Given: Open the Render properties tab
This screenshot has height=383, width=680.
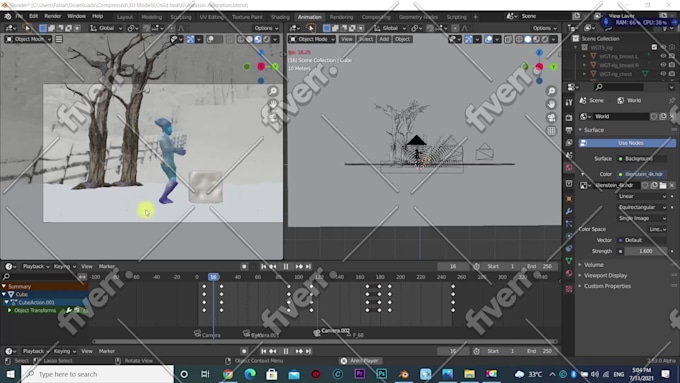Looking at the screenshot, I should pyautogui.click(x=569, y=118).
